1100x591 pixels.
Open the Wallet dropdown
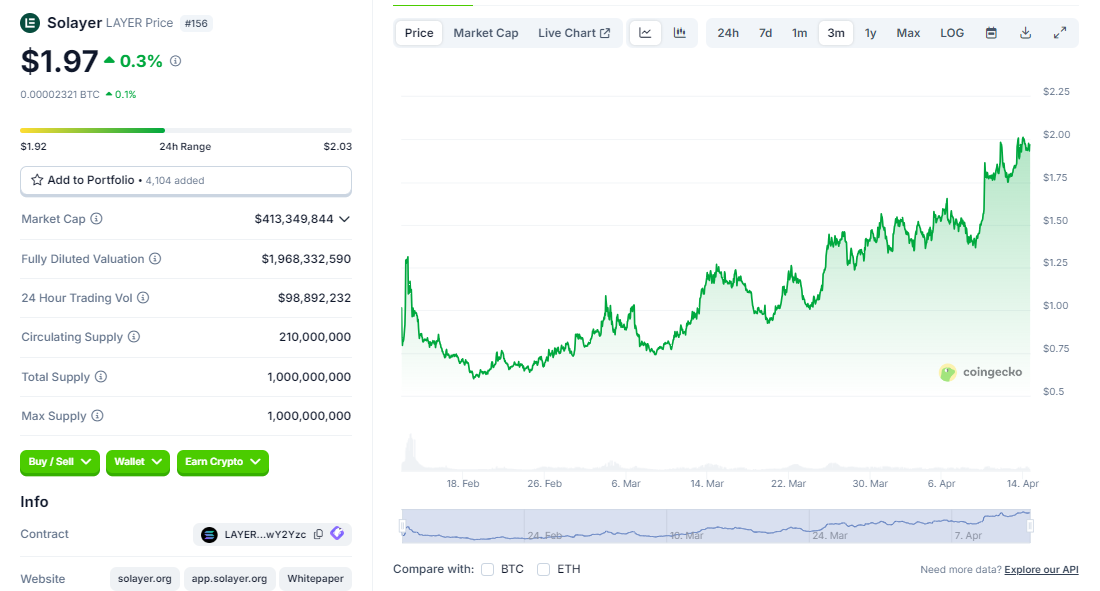tap(137, 462)
